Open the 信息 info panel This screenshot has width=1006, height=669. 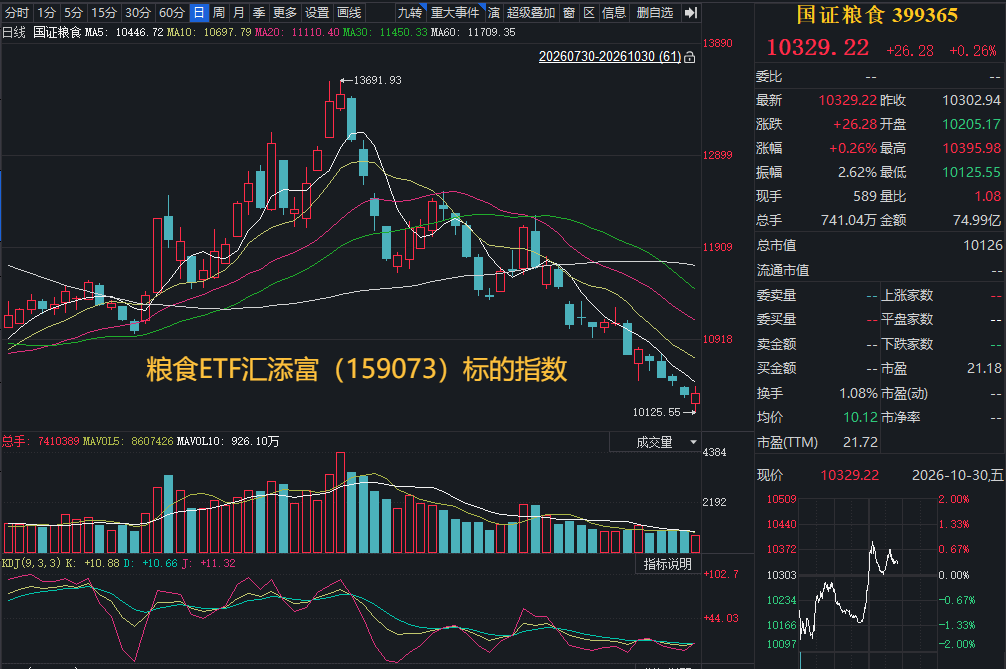pos(614,12)
